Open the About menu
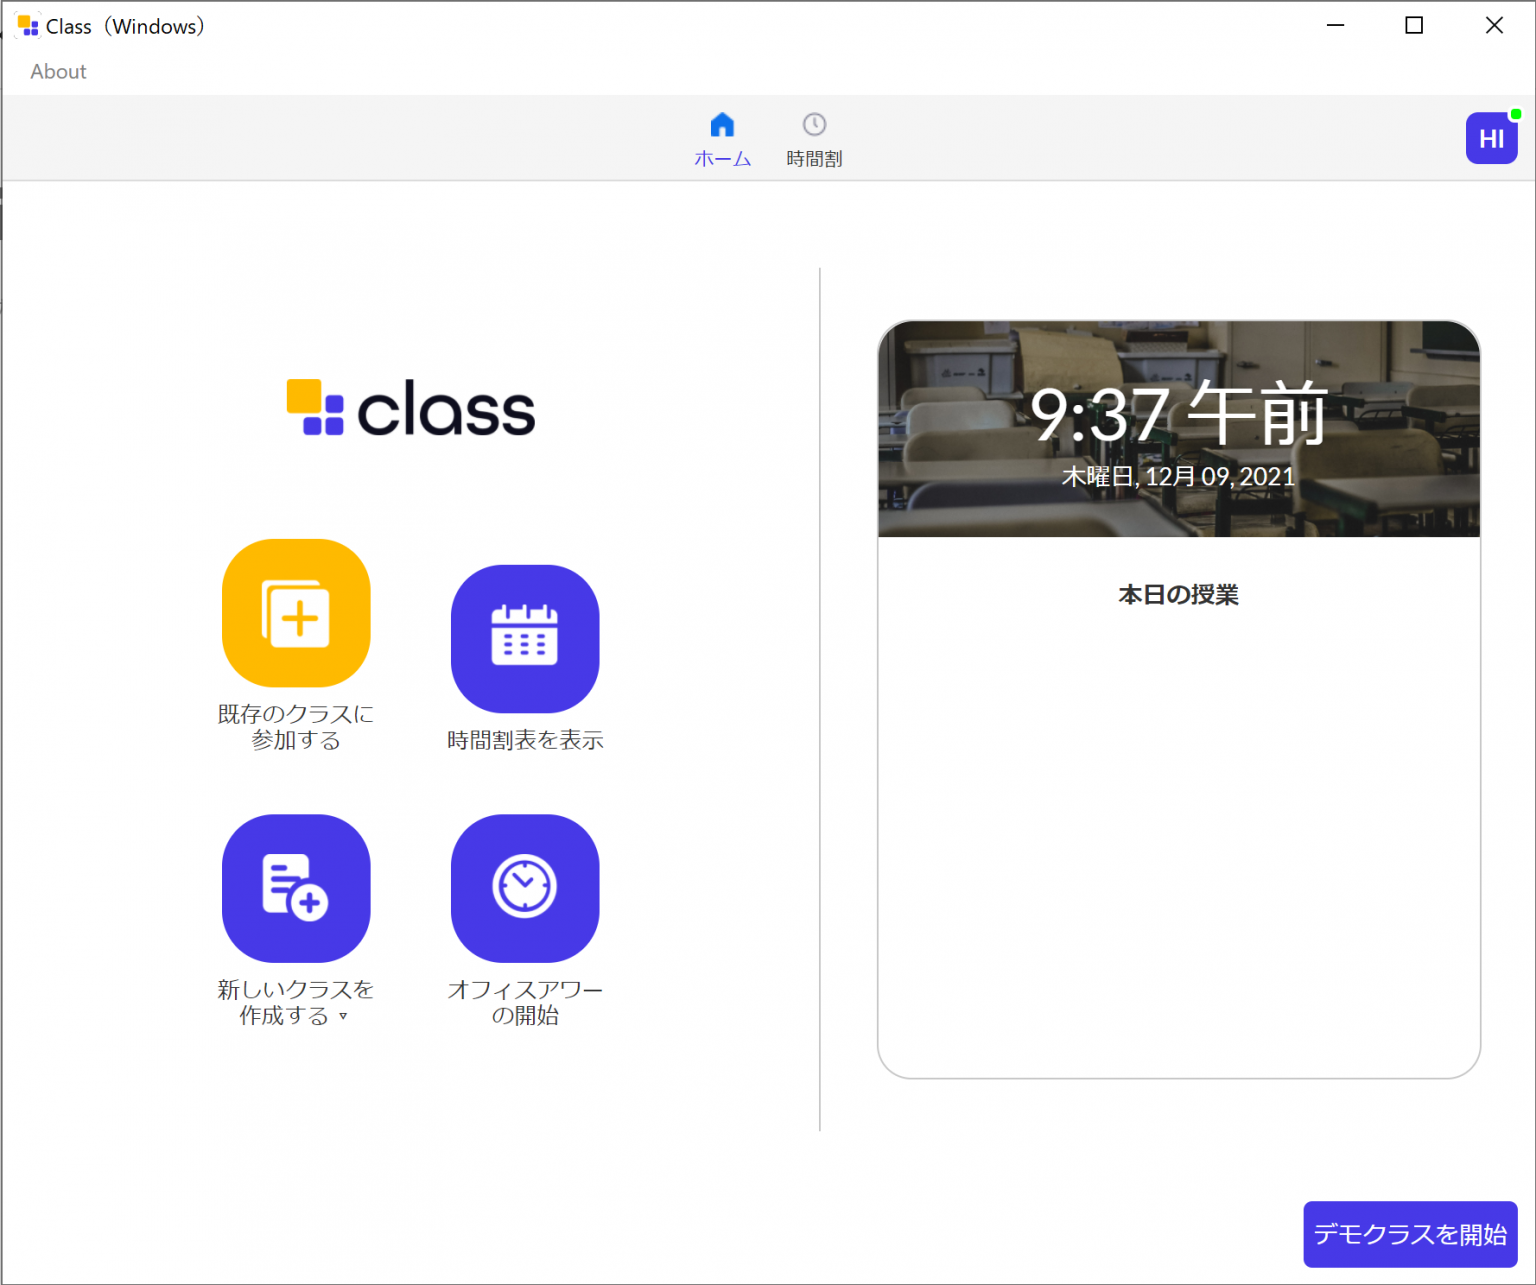 (58, 72)
